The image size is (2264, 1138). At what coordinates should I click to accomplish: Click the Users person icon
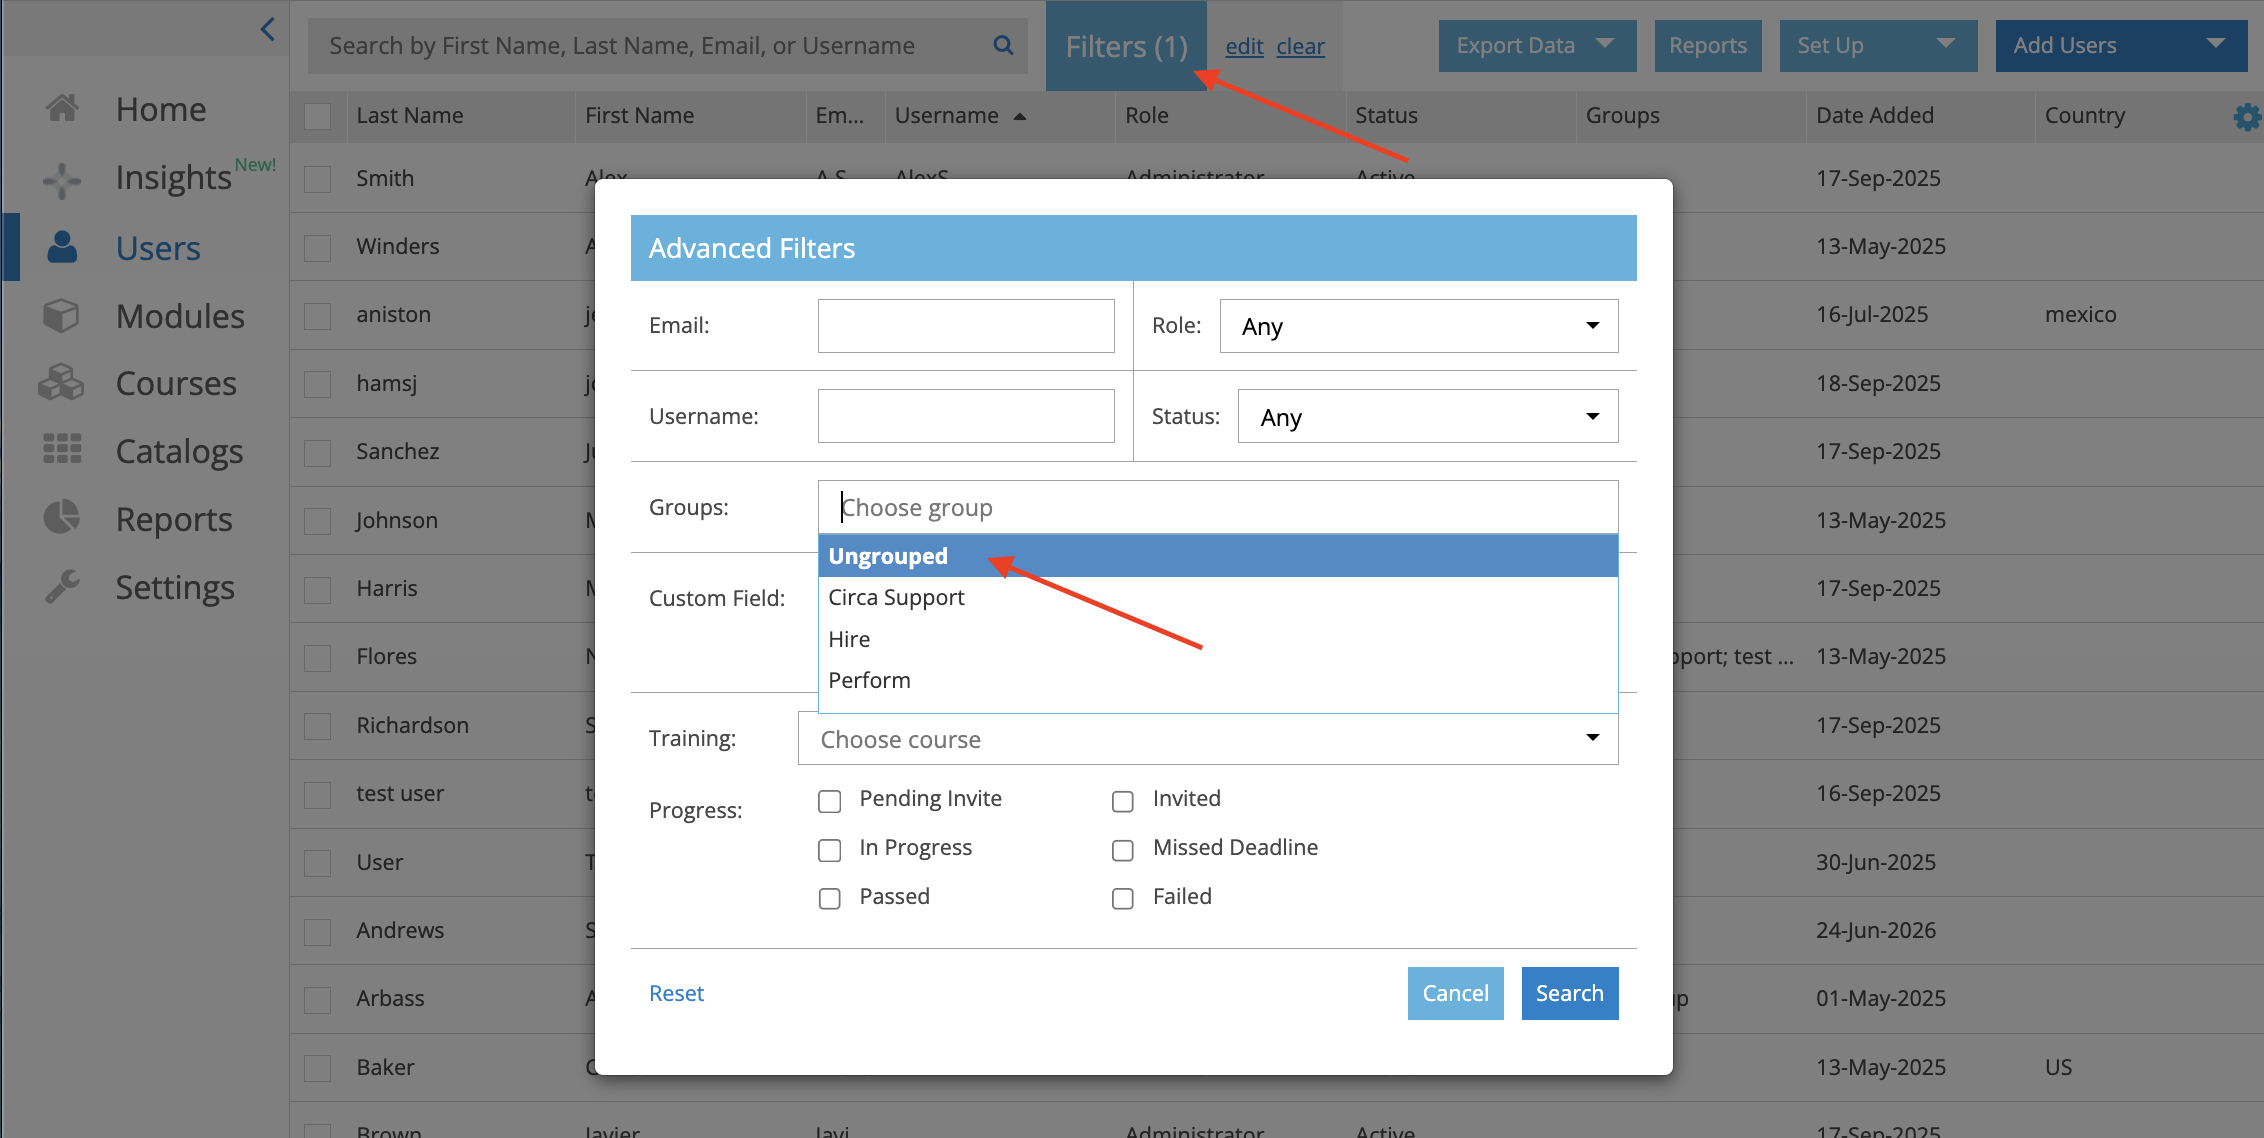[62, 247]
